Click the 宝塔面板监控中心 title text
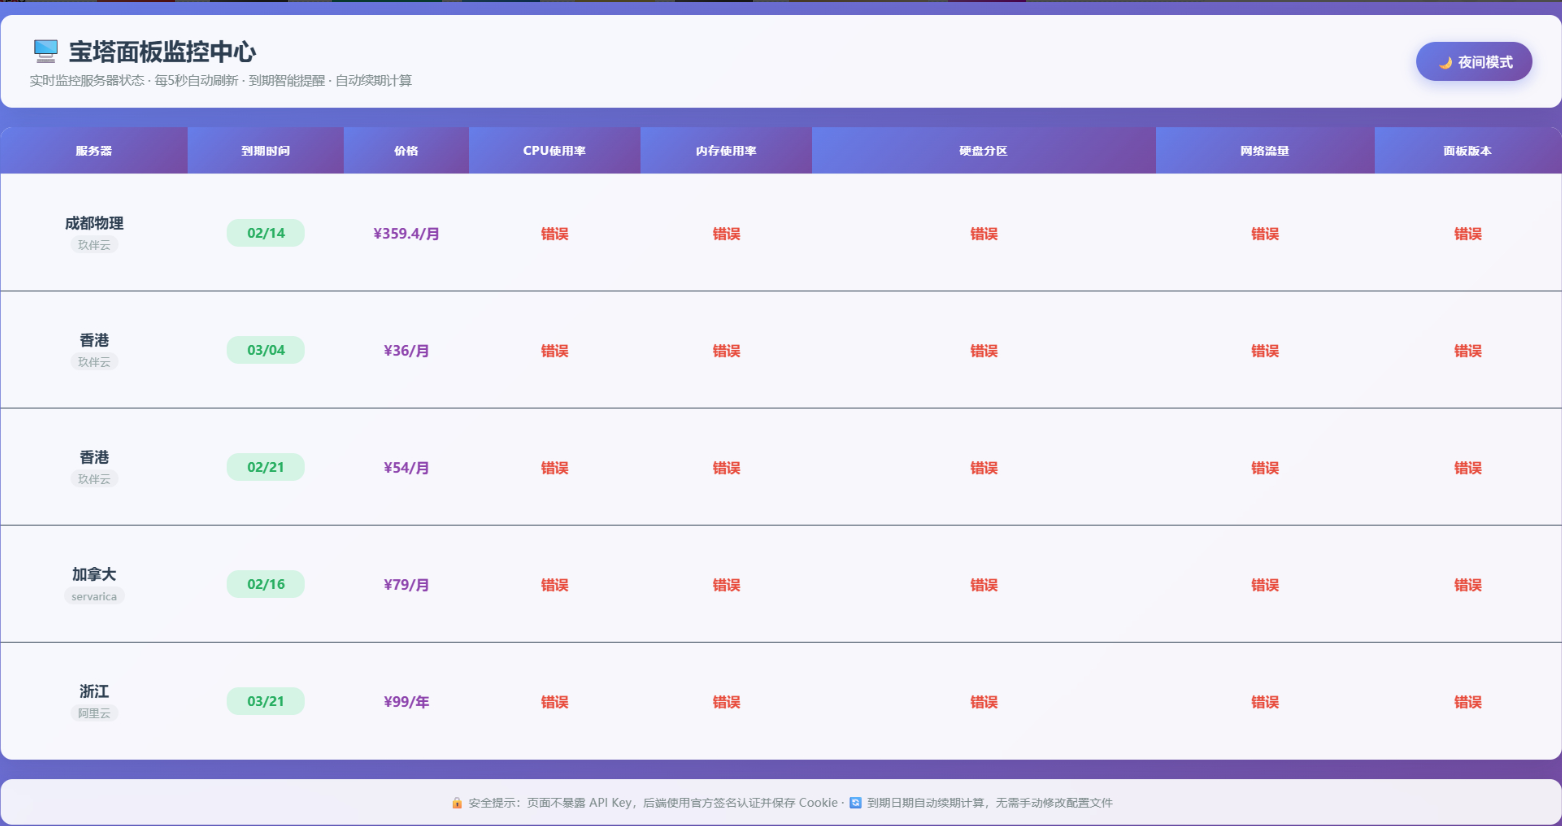Viewport: 1562px width, 826px height. pyautogui.click(x=162, y=52)
